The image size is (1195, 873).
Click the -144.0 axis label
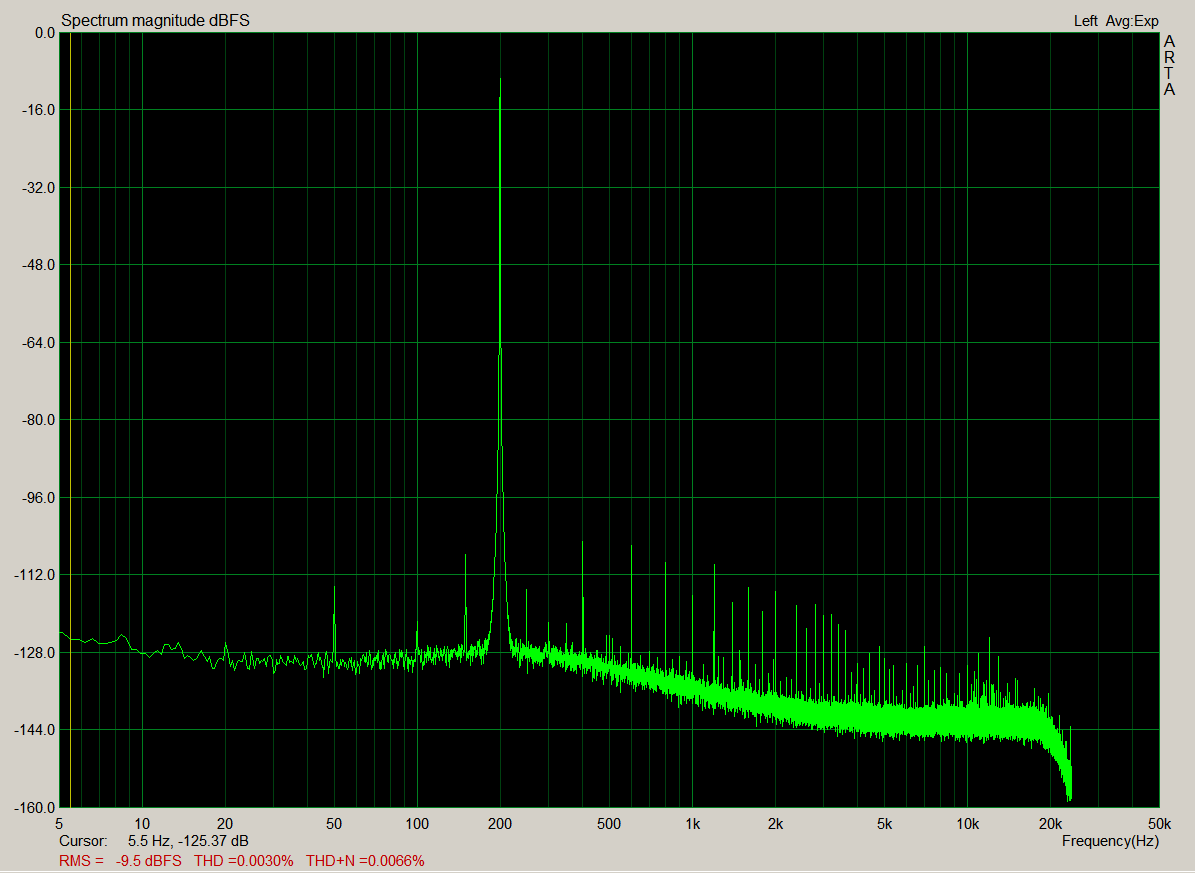pyautogui.click(x=36, y=730)
